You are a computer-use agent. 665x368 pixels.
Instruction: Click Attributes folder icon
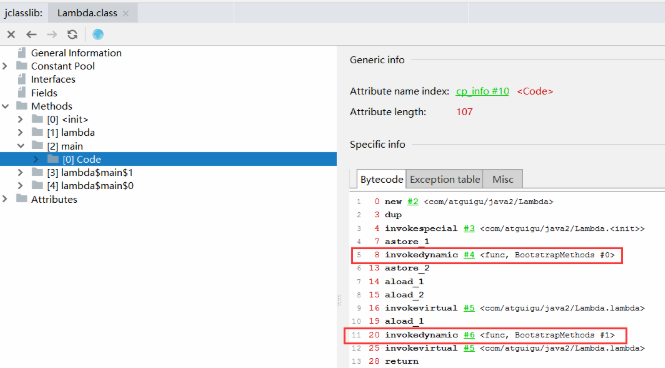[22, 199]
